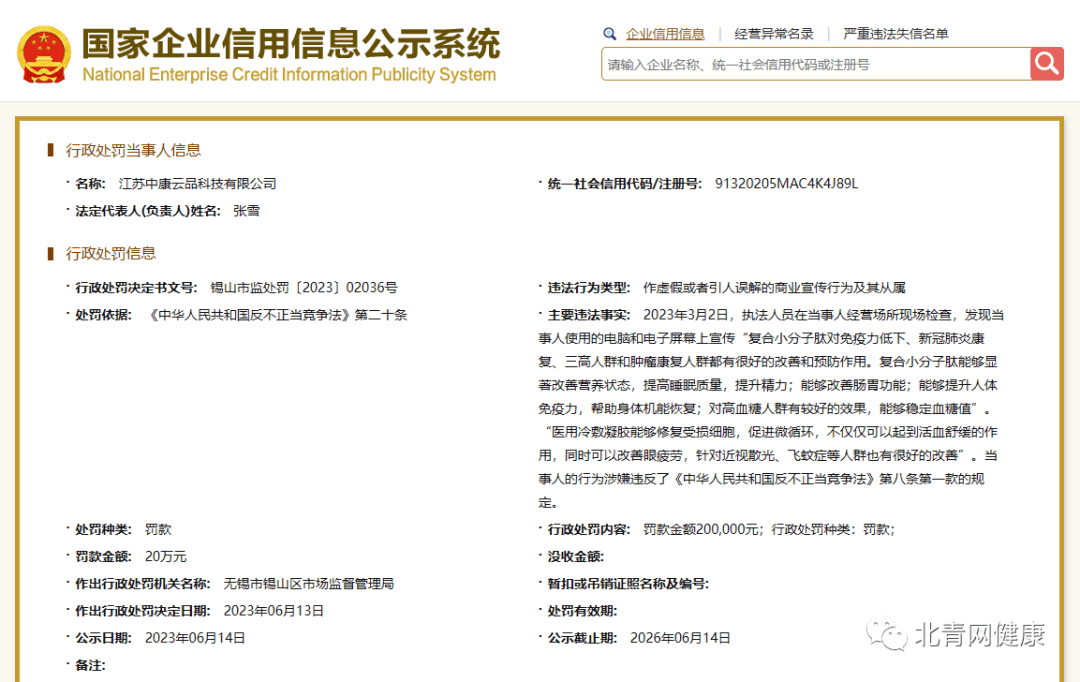1080x682 pixels.
Task: Click legal representative name 张雪
Action: pos(246,211)
